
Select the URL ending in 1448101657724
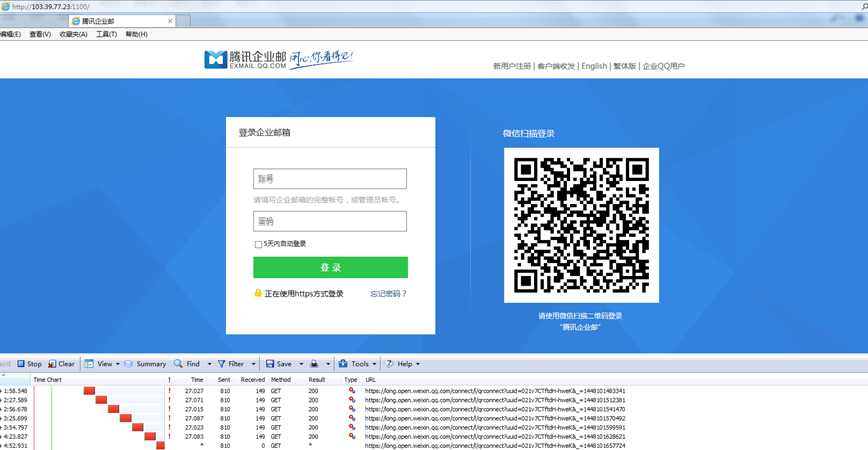point(495,446)
